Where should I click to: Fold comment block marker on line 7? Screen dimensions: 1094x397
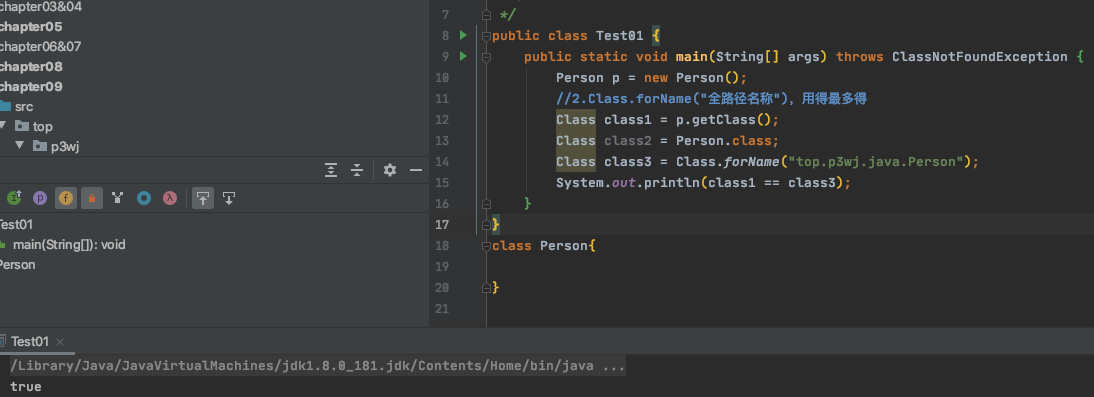click(486, 15)
